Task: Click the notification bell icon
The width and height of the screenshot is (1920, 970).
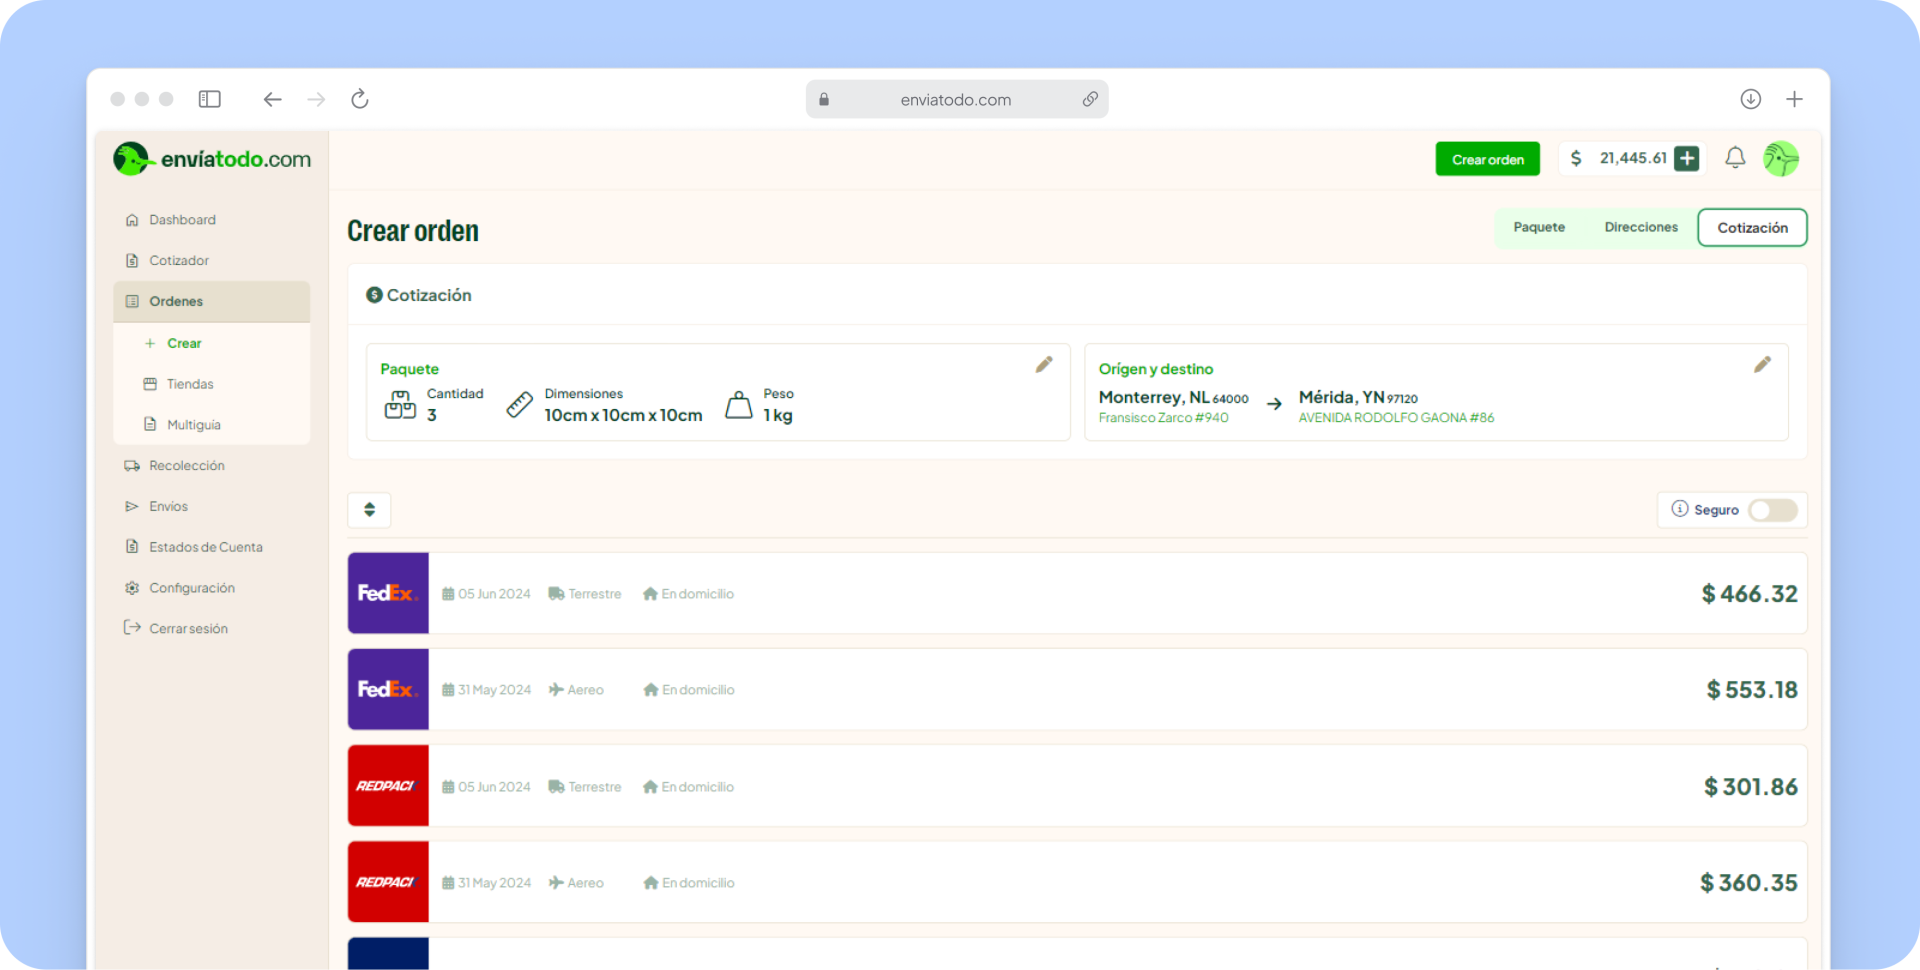Action: point(1735,158)
